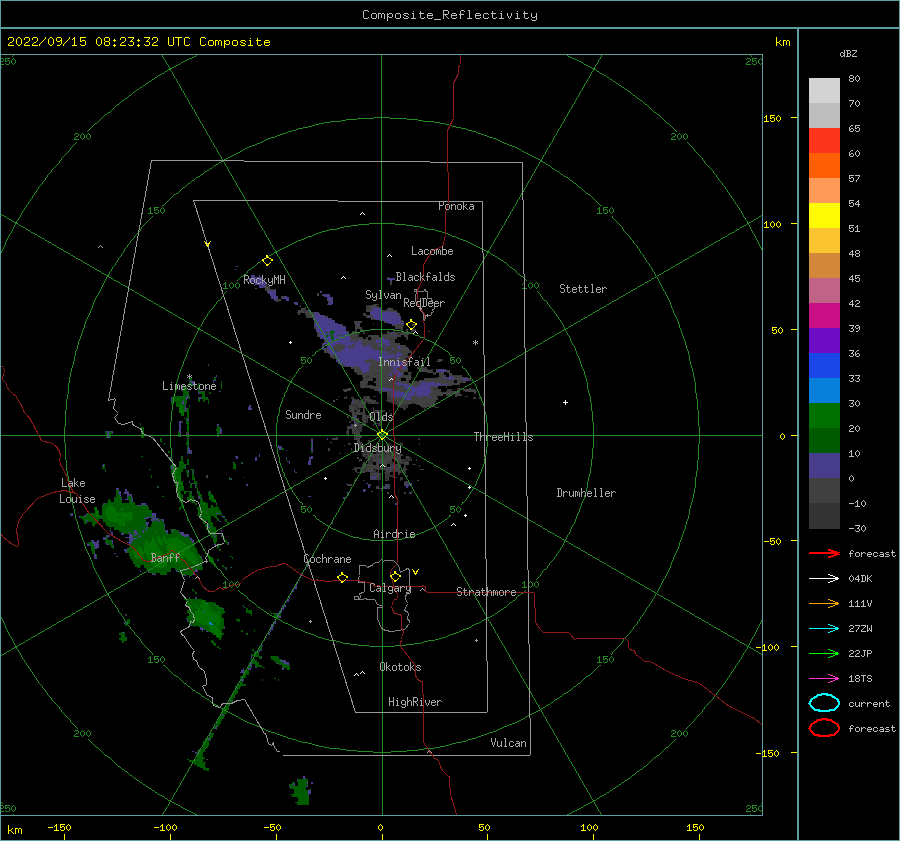Click the red forecast ellipse icon
The width and height of the screenshot is (900, 841).
tap(824, 728)
